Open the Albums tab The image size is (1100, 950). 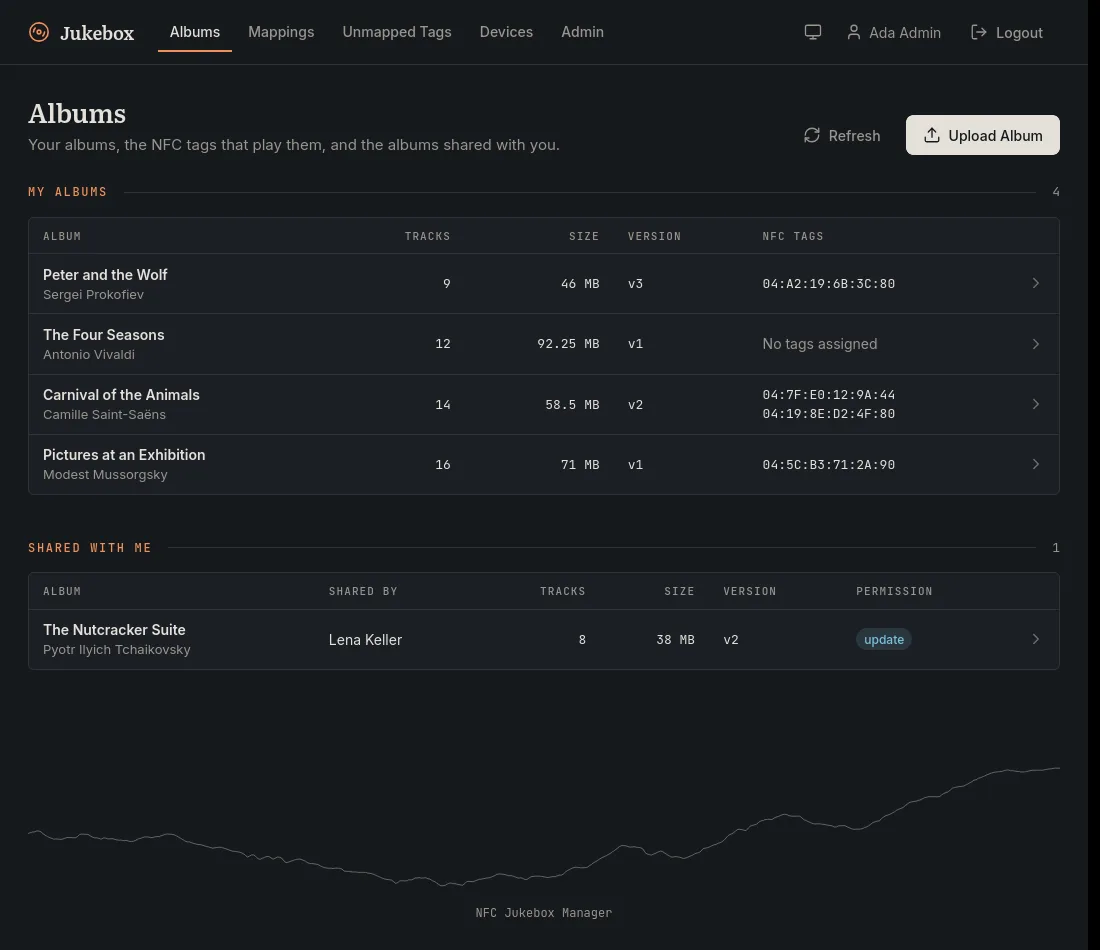click(195, 32)
